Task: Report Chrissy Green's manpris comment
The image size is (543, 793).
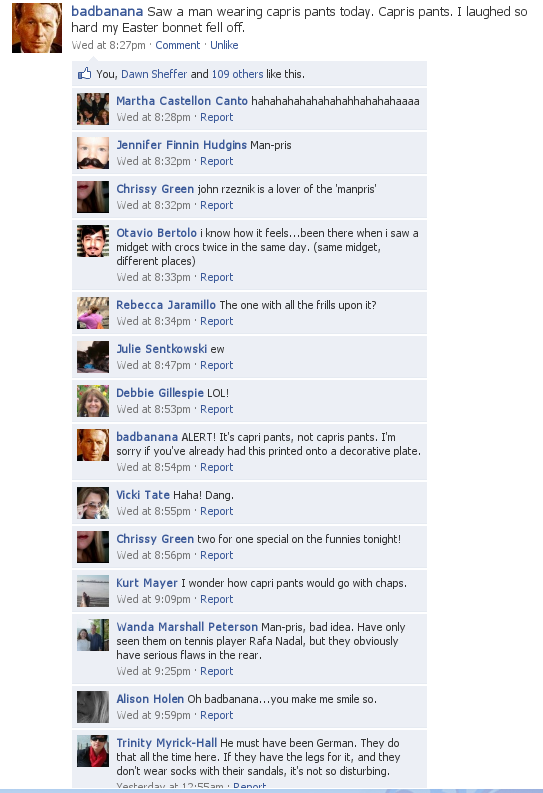Action: click(x=216, y=205)
